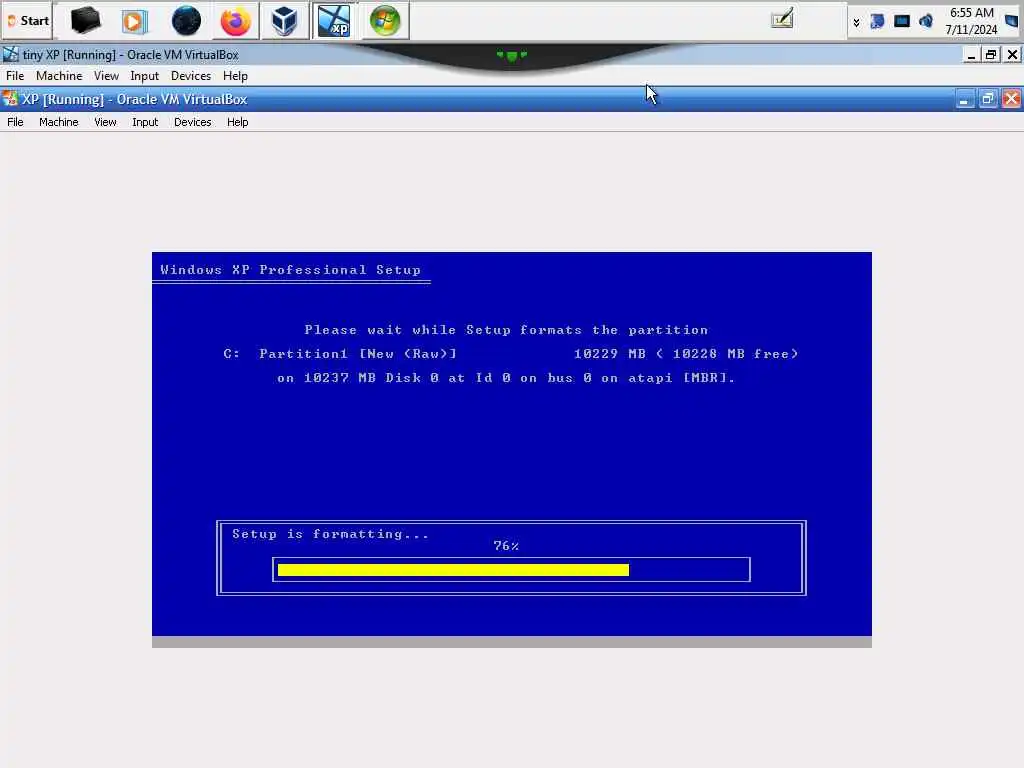Open the Start menu
1024x768 pixels.
[28, 21]
